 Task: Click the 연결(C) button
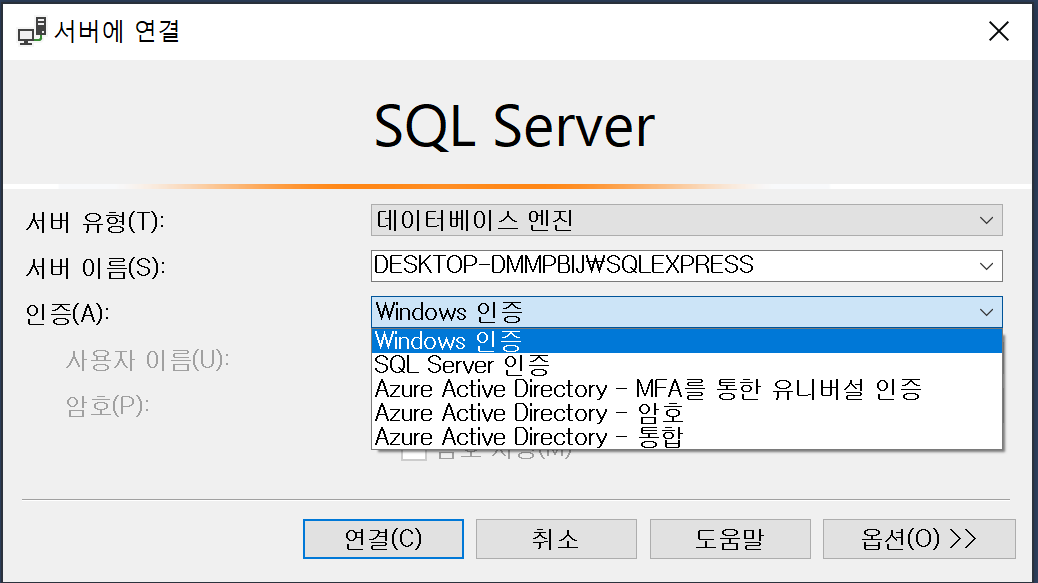tap(383, 539)
